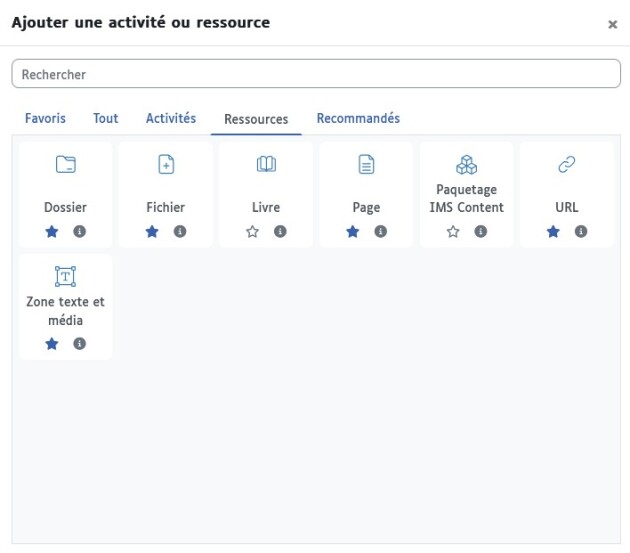Switch to the Favoris tab

coord(45,118)
